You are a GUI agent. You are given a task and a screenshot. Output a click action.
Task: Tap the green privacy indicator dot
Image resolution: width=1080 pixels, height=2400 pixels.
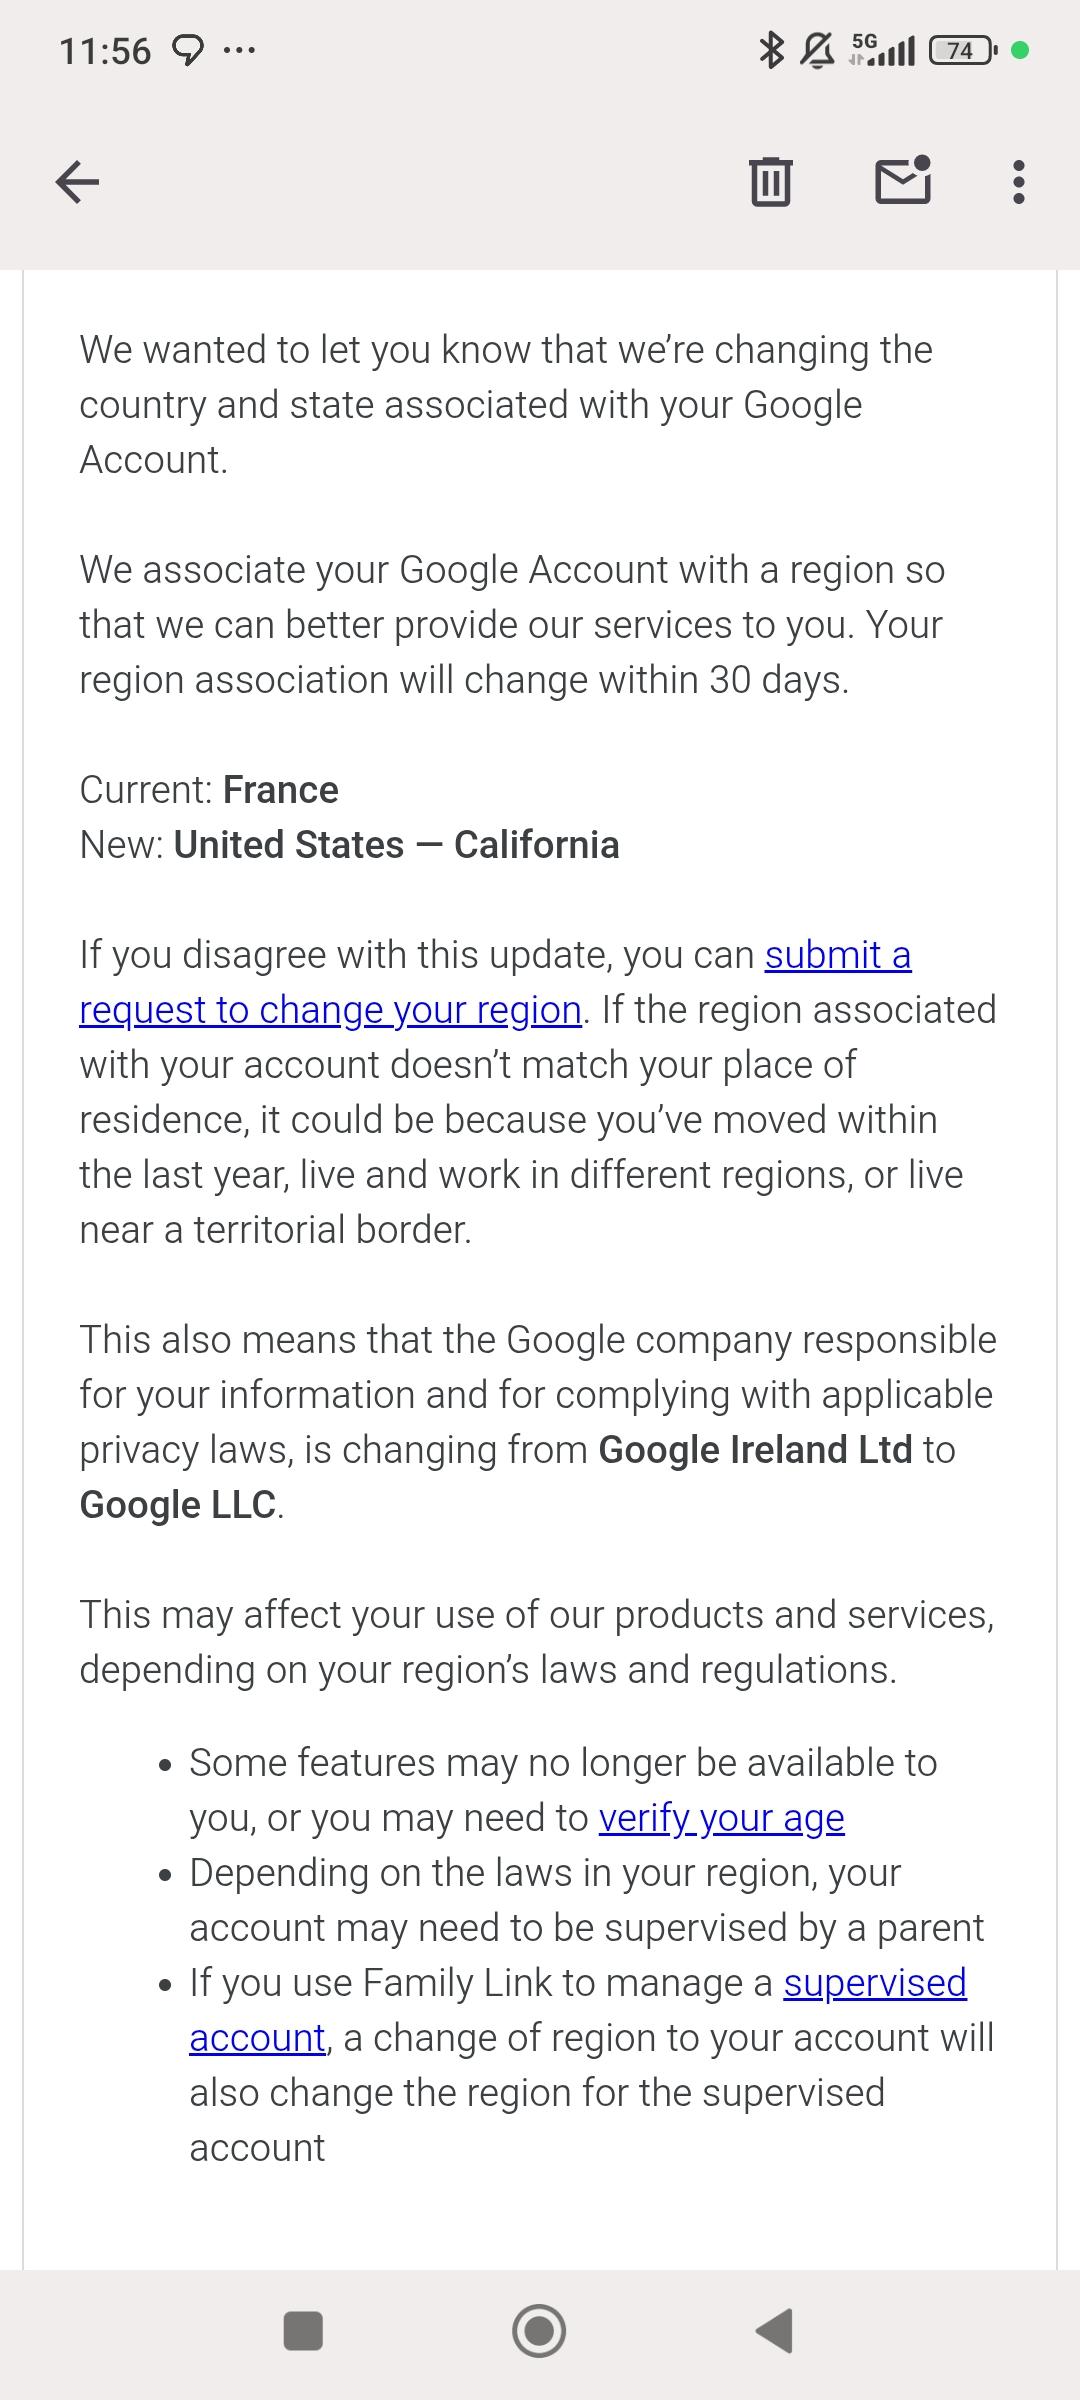click(1020, 50)
